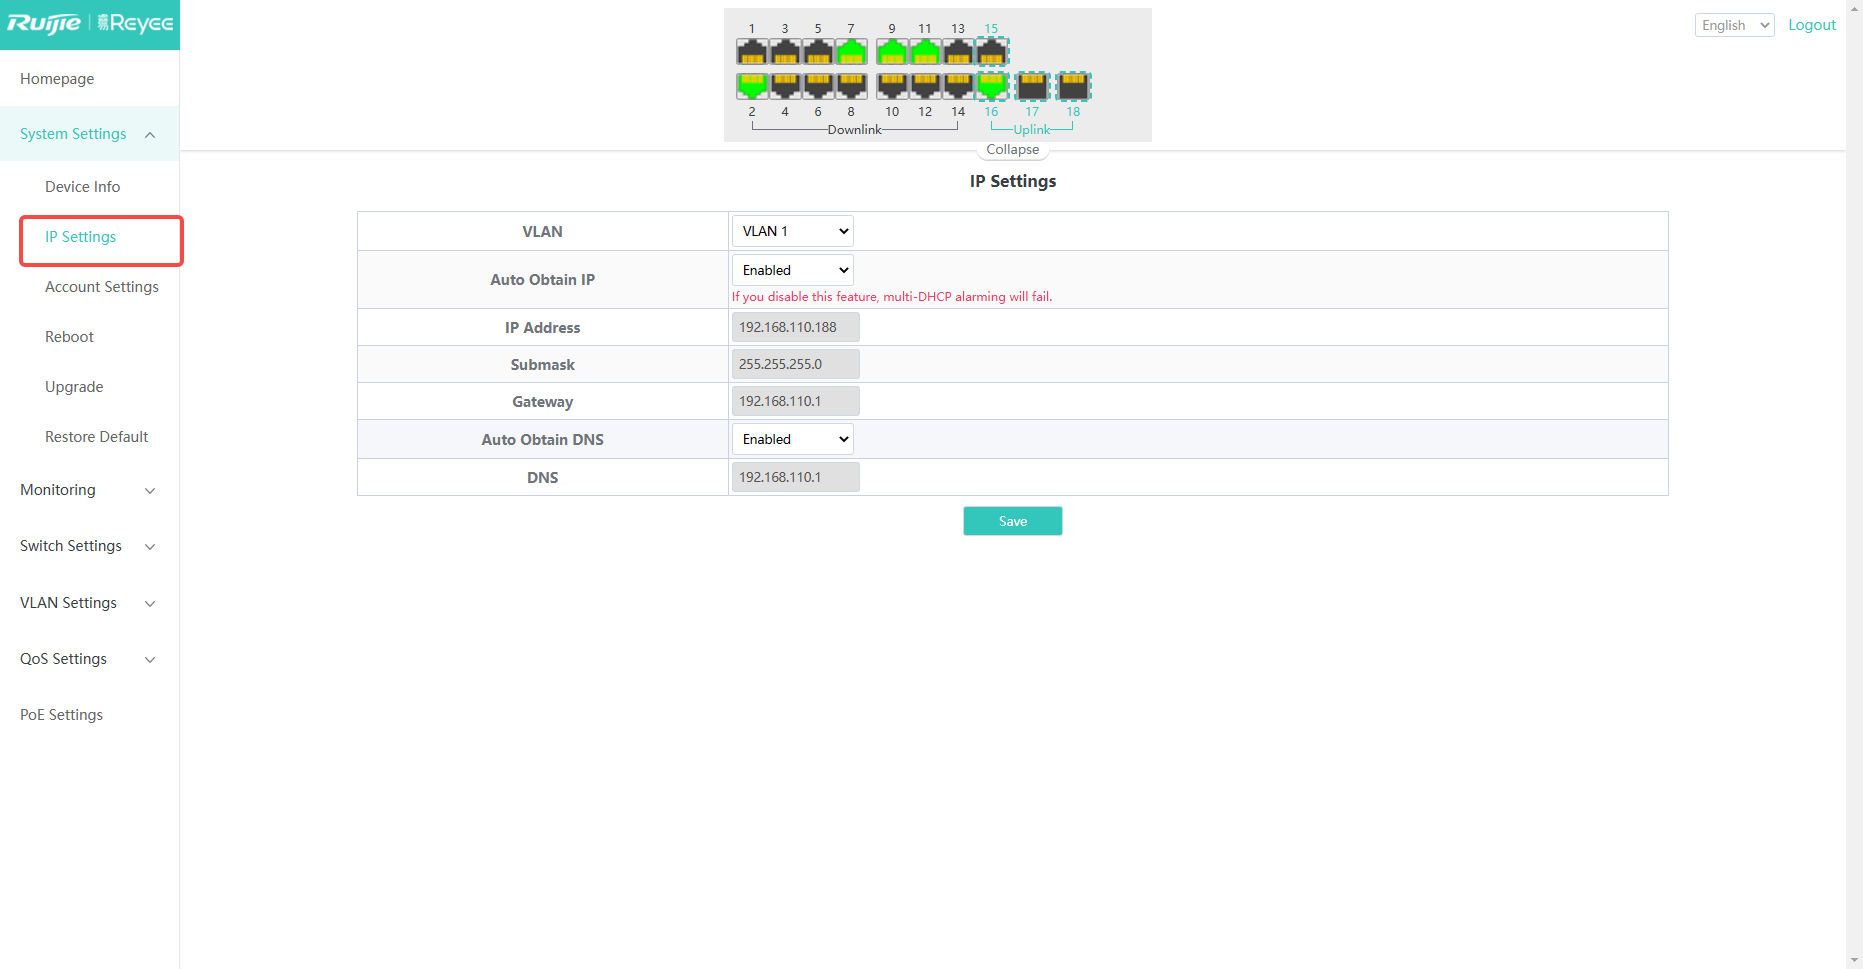Open the Auto Obtain DNS dropdown
The width and height of the screenshot is (1863, 969).
pos(793,439)
